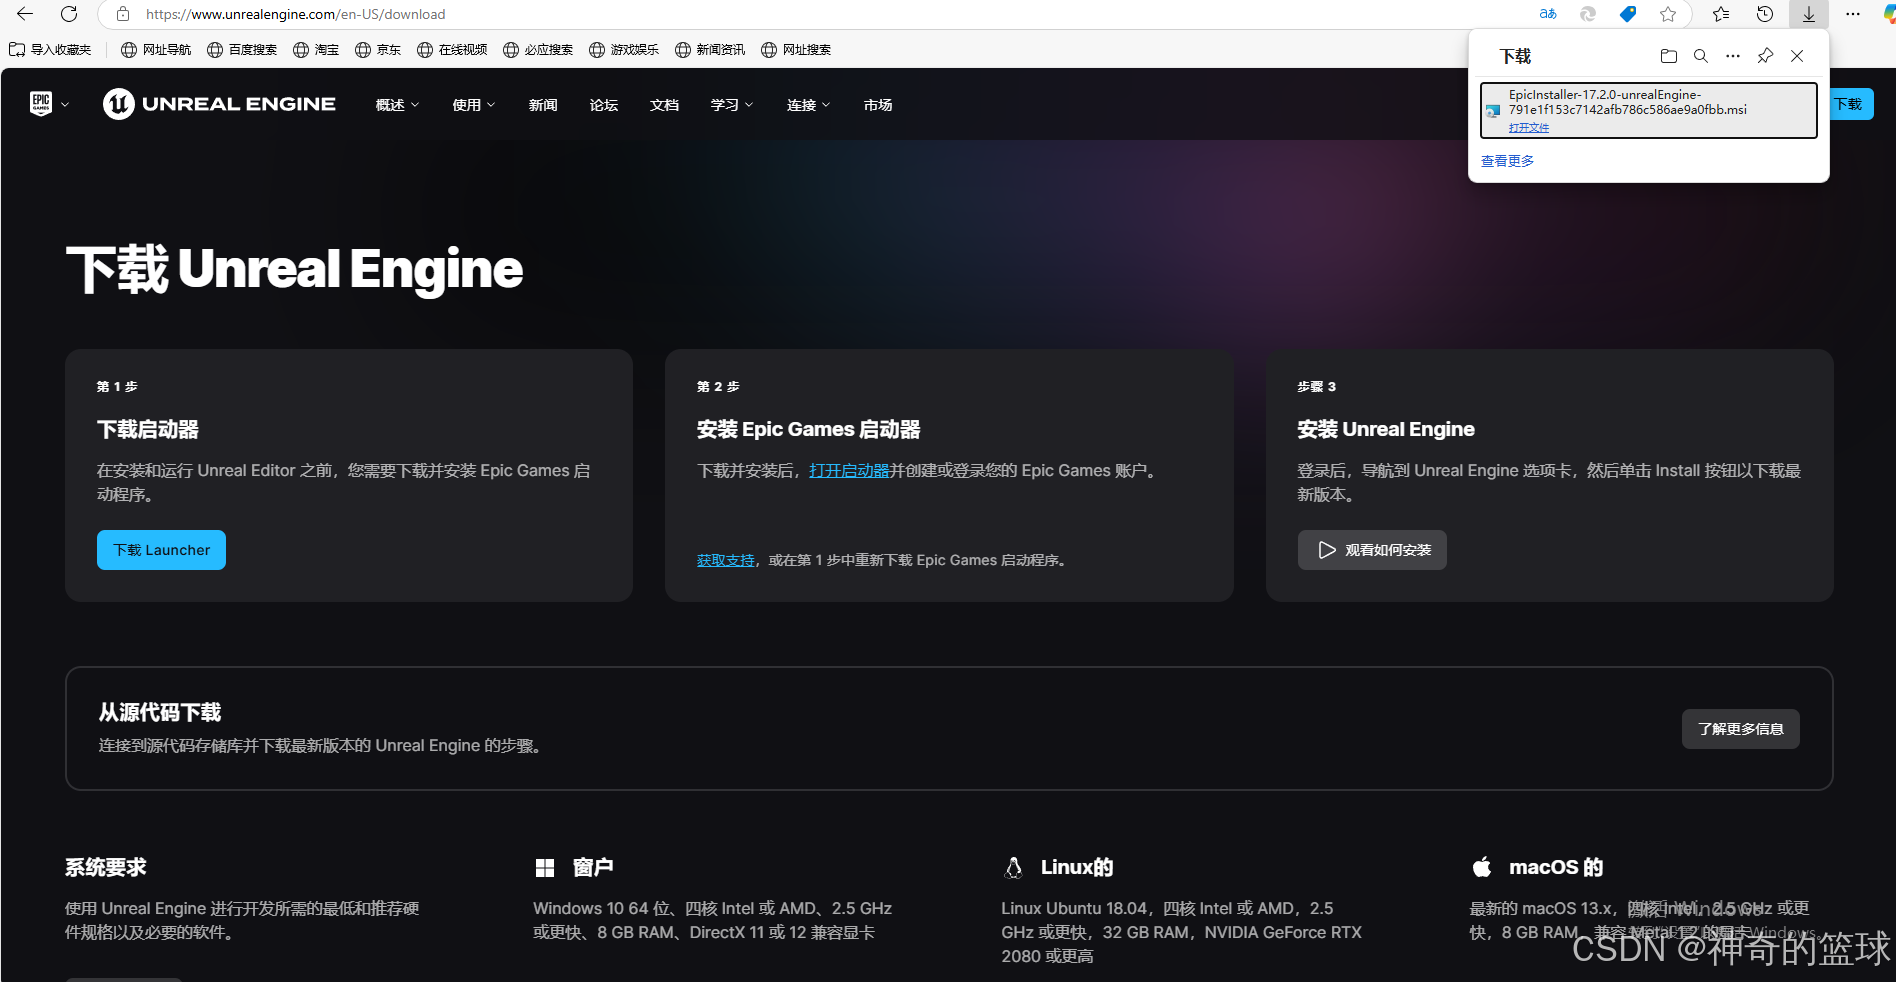The image size is (1896, 982).
Task: Reload the page with refresh icon
Action: (x=69, y=14)
